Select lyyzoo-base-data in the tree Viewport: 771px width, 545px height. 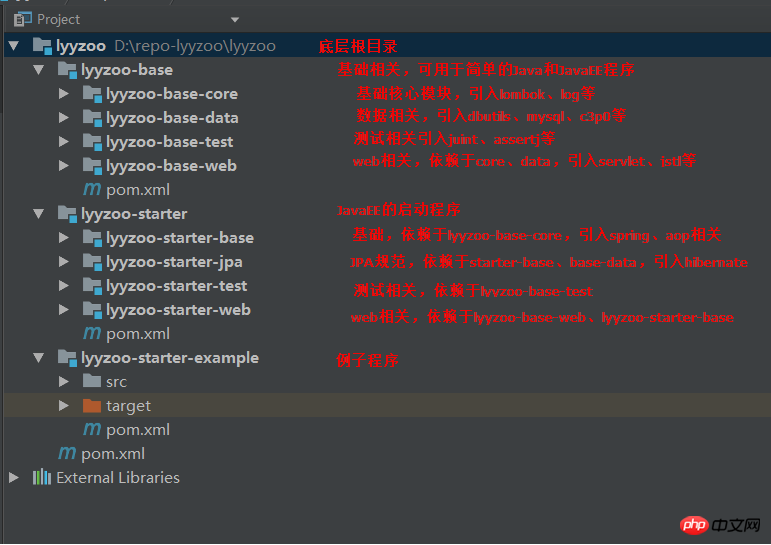(x=172, y=118)
